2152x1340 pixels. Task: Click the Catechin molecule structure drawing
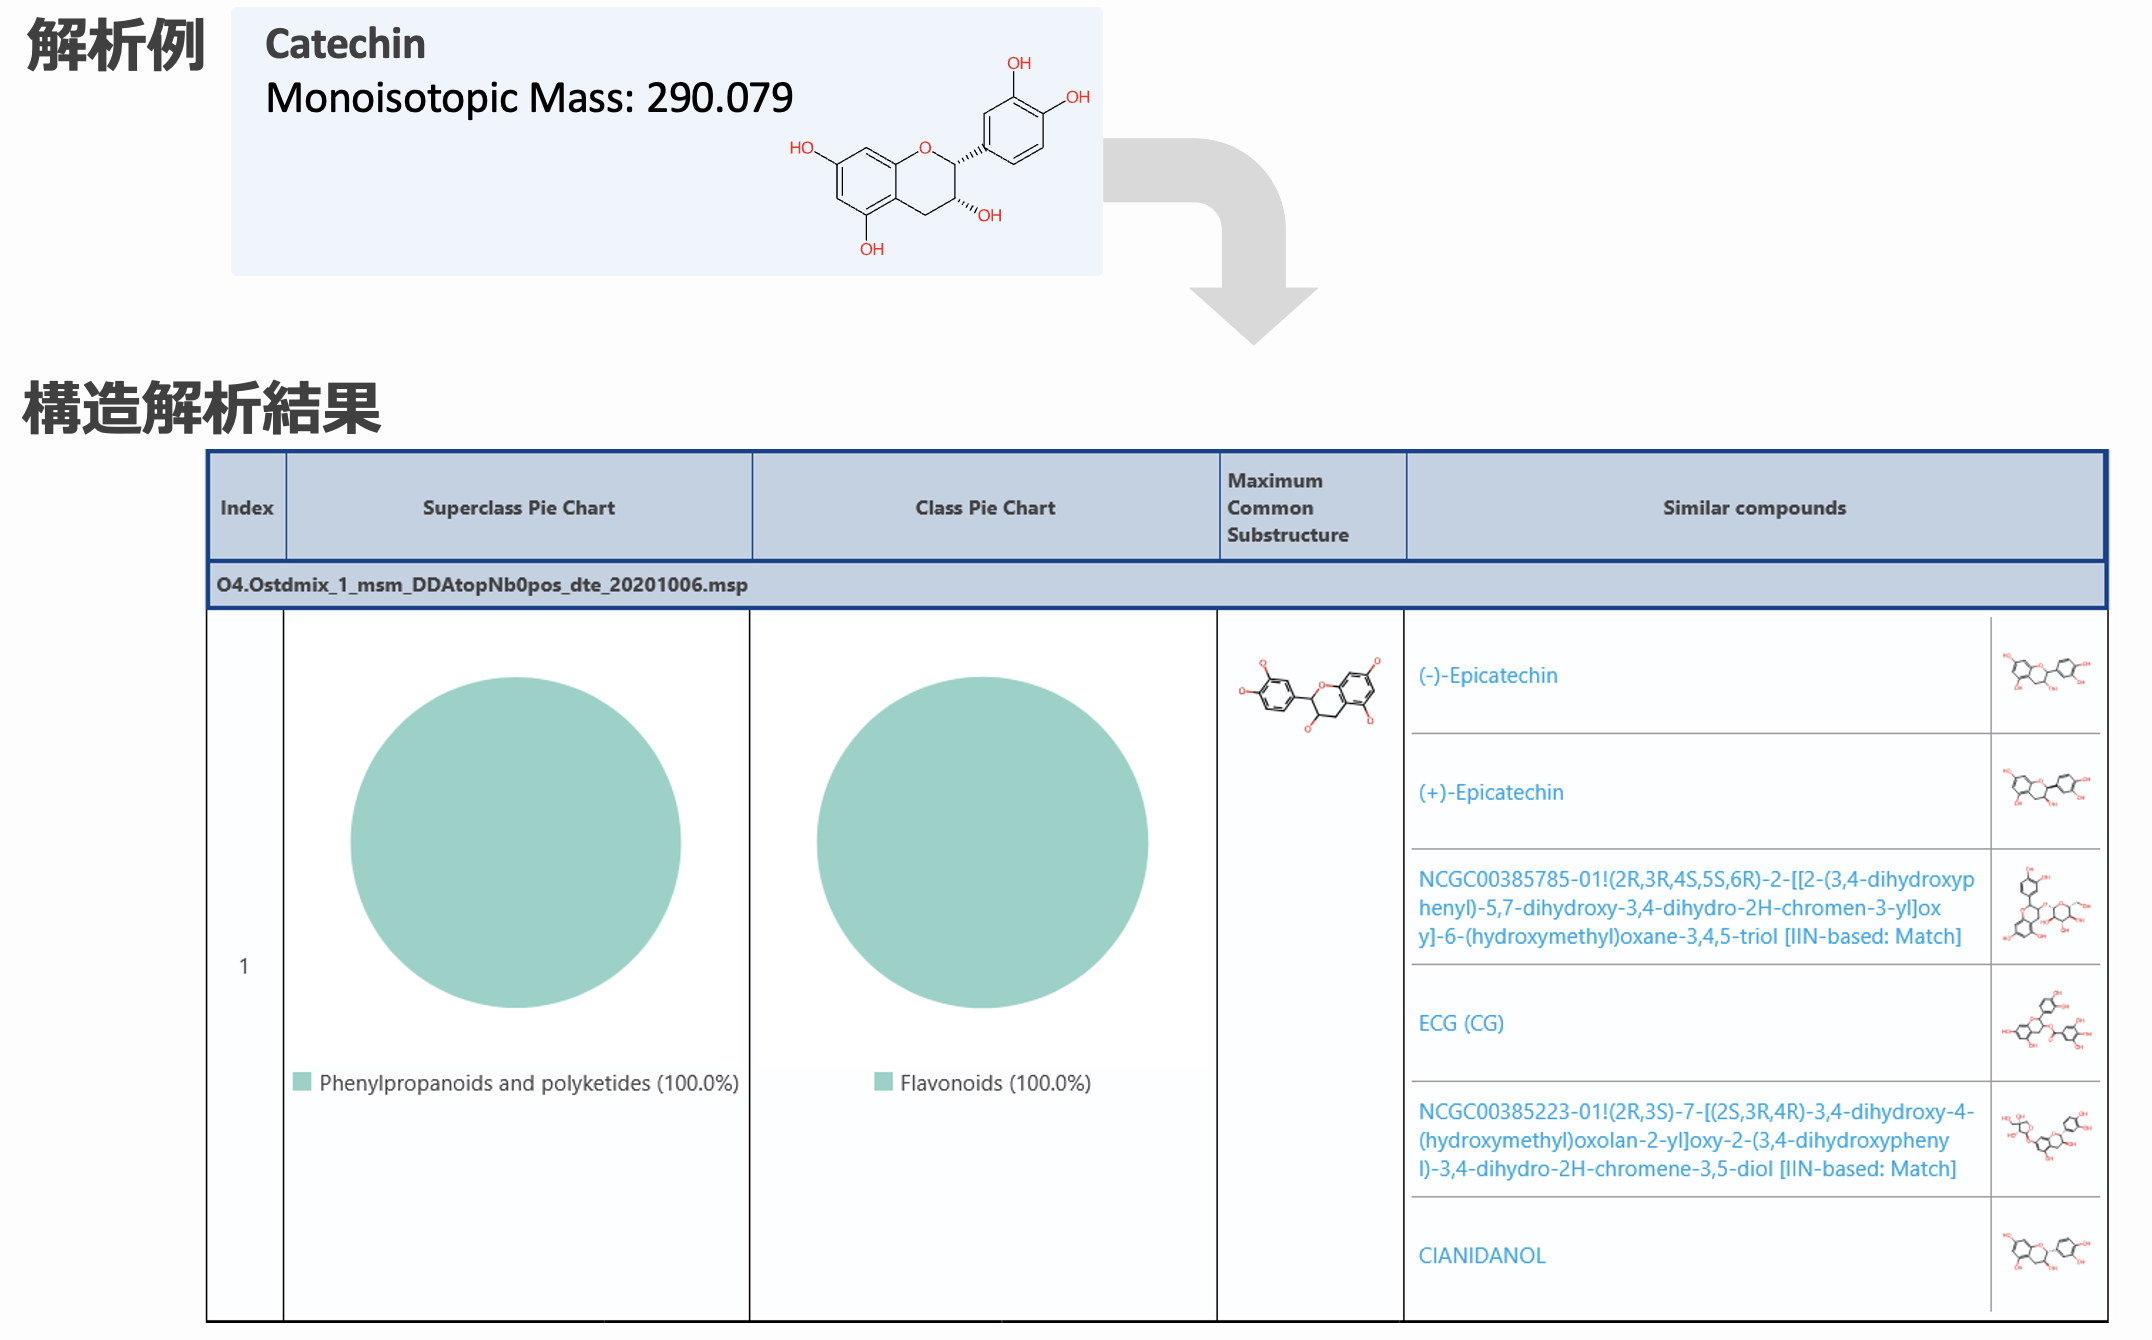938,158
